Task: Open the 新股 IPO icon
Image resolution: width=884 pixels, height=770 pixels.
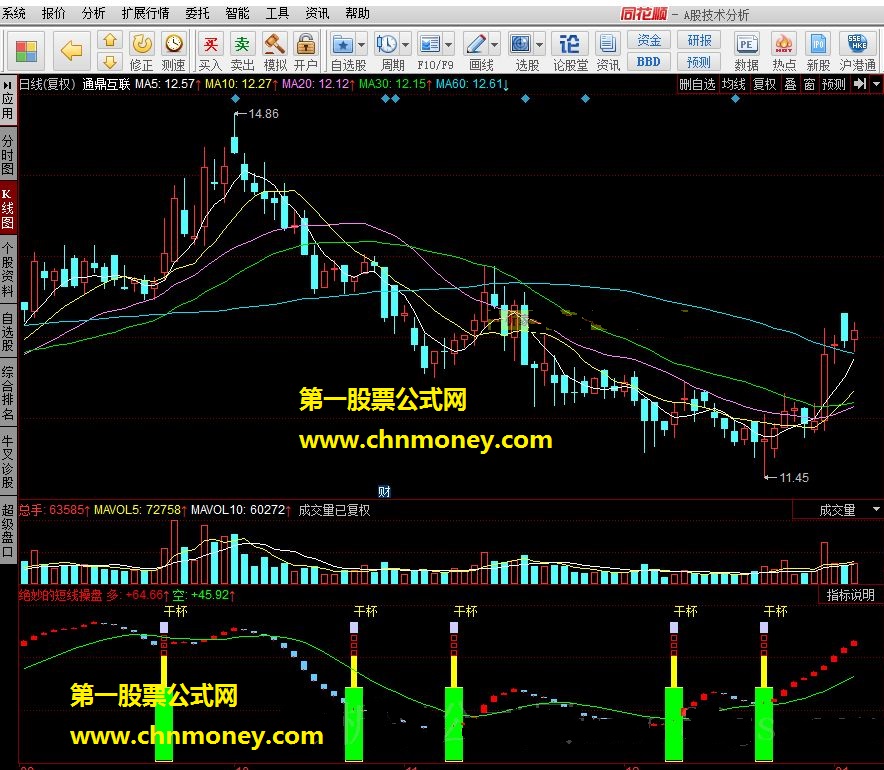Action: [818, 51]
